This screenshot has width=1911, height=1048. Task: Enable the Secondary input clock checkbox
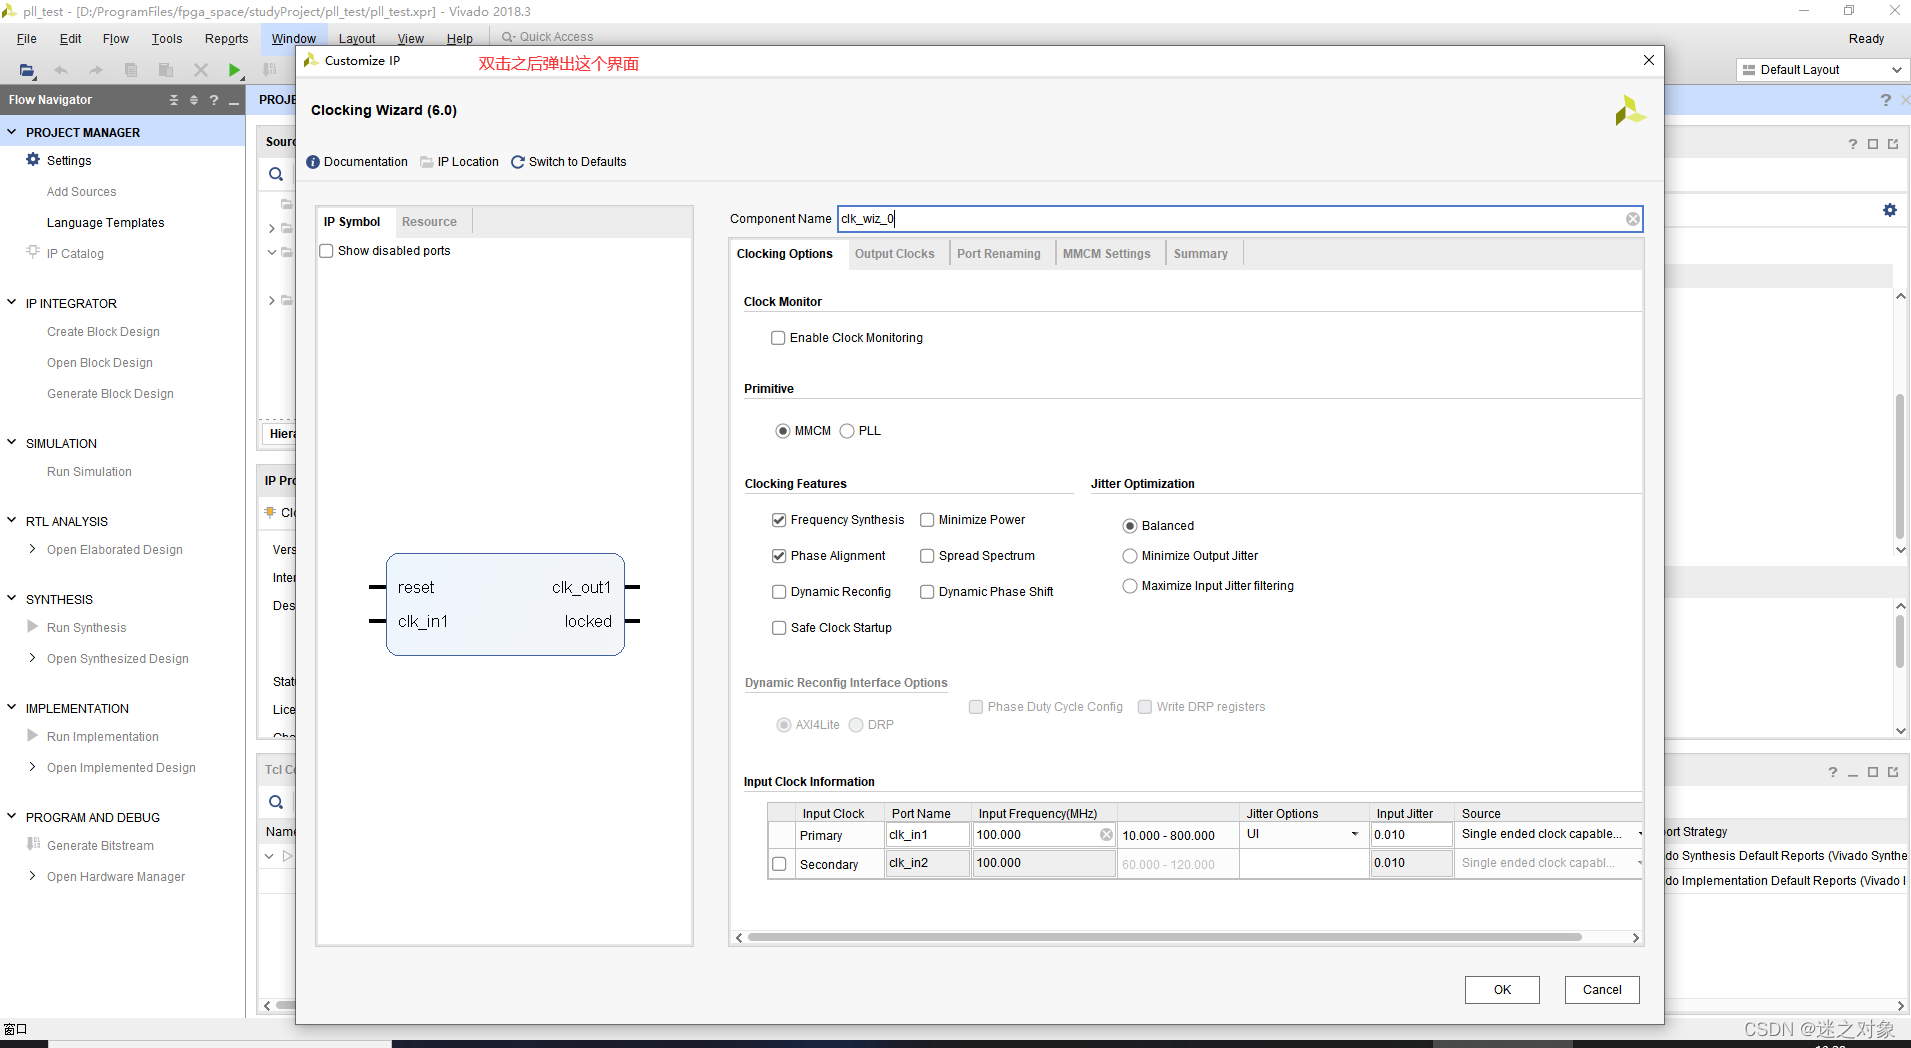point(780,864)
